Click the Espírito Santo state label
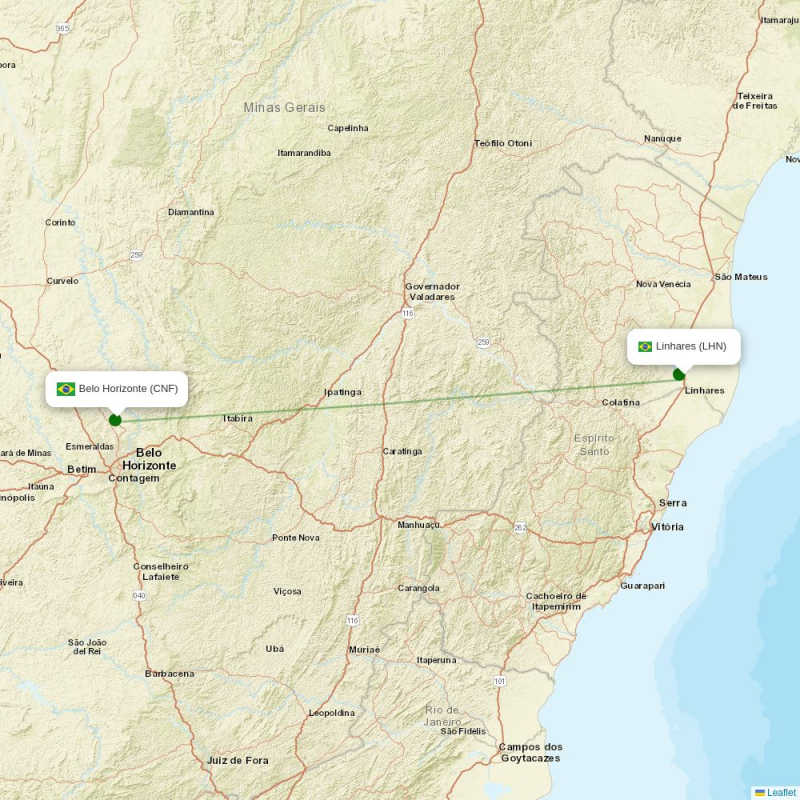 (594, 444)
